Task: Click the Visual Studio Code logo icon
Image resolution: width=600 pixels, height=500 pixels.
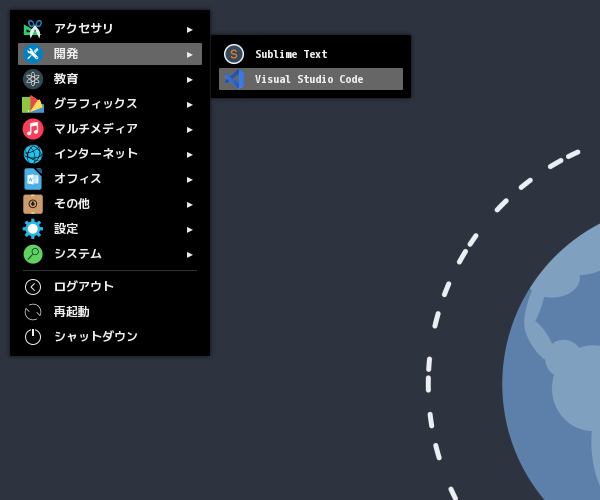Action: coord(234,79)
